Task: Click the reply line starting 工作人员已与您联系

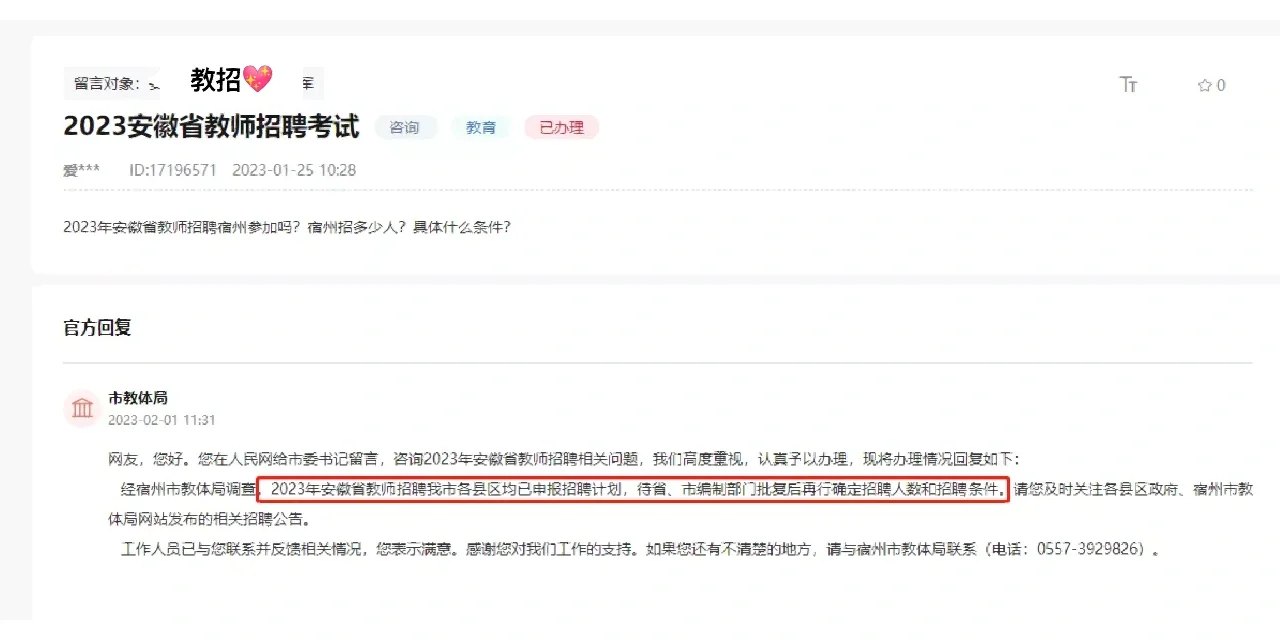Action: pos(640,549)
